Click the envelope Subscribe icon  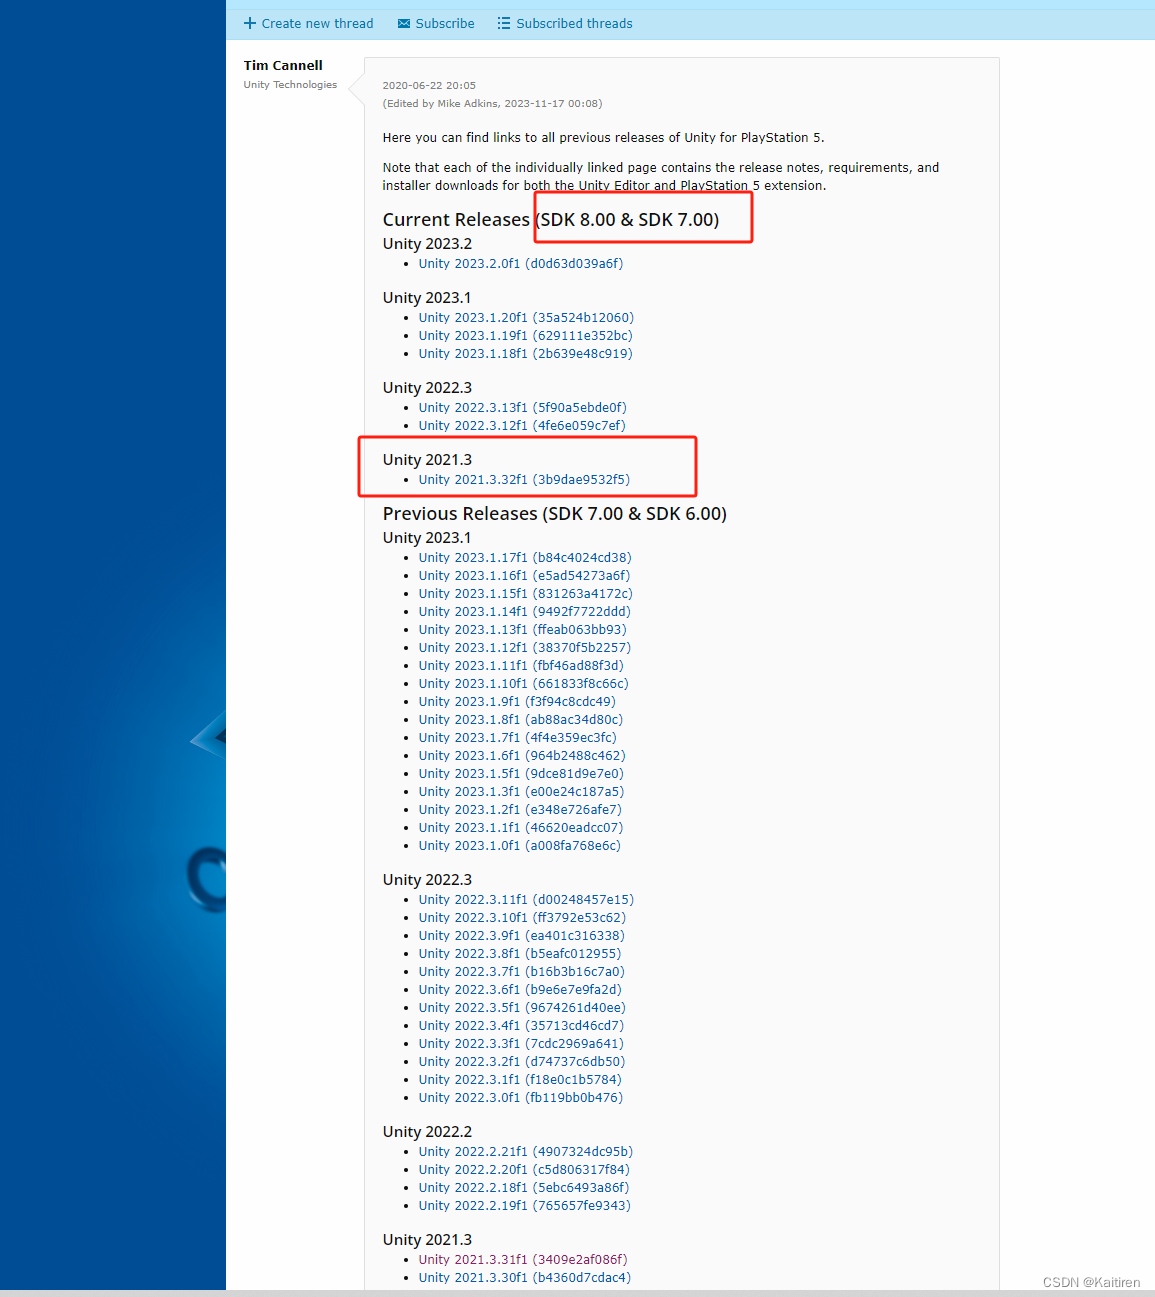pos(404,23)
